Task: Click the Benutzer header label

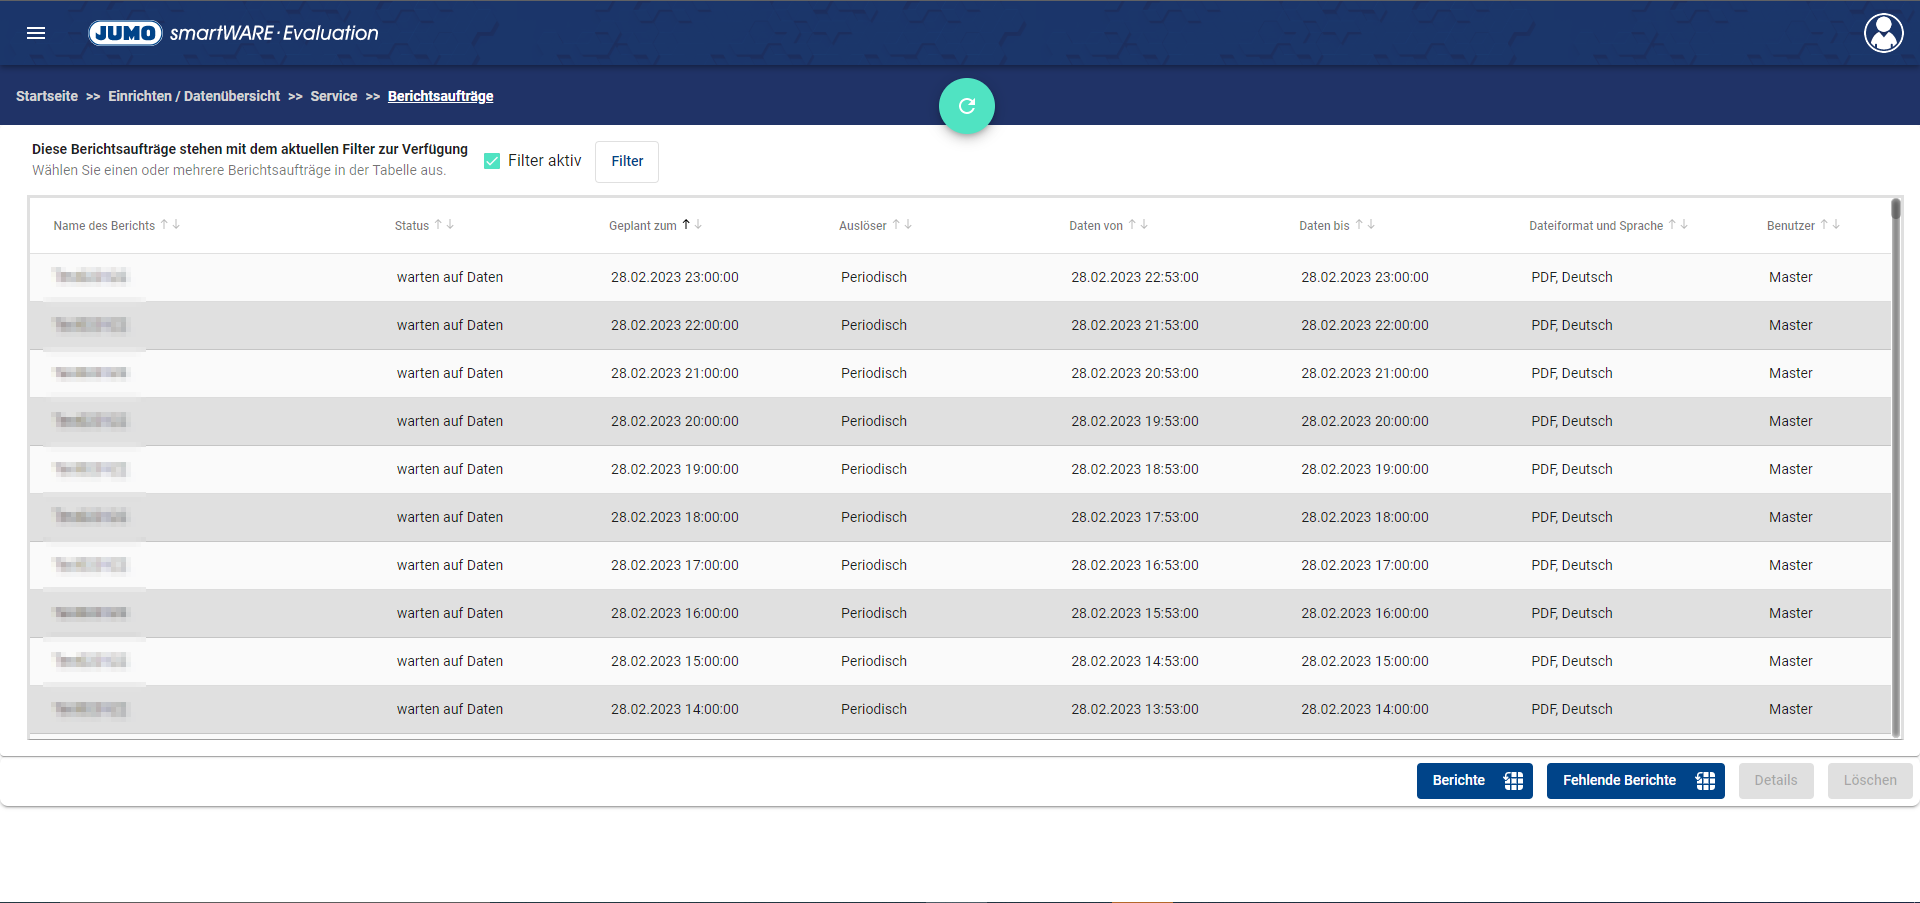Action: [x=1791, y=226]
